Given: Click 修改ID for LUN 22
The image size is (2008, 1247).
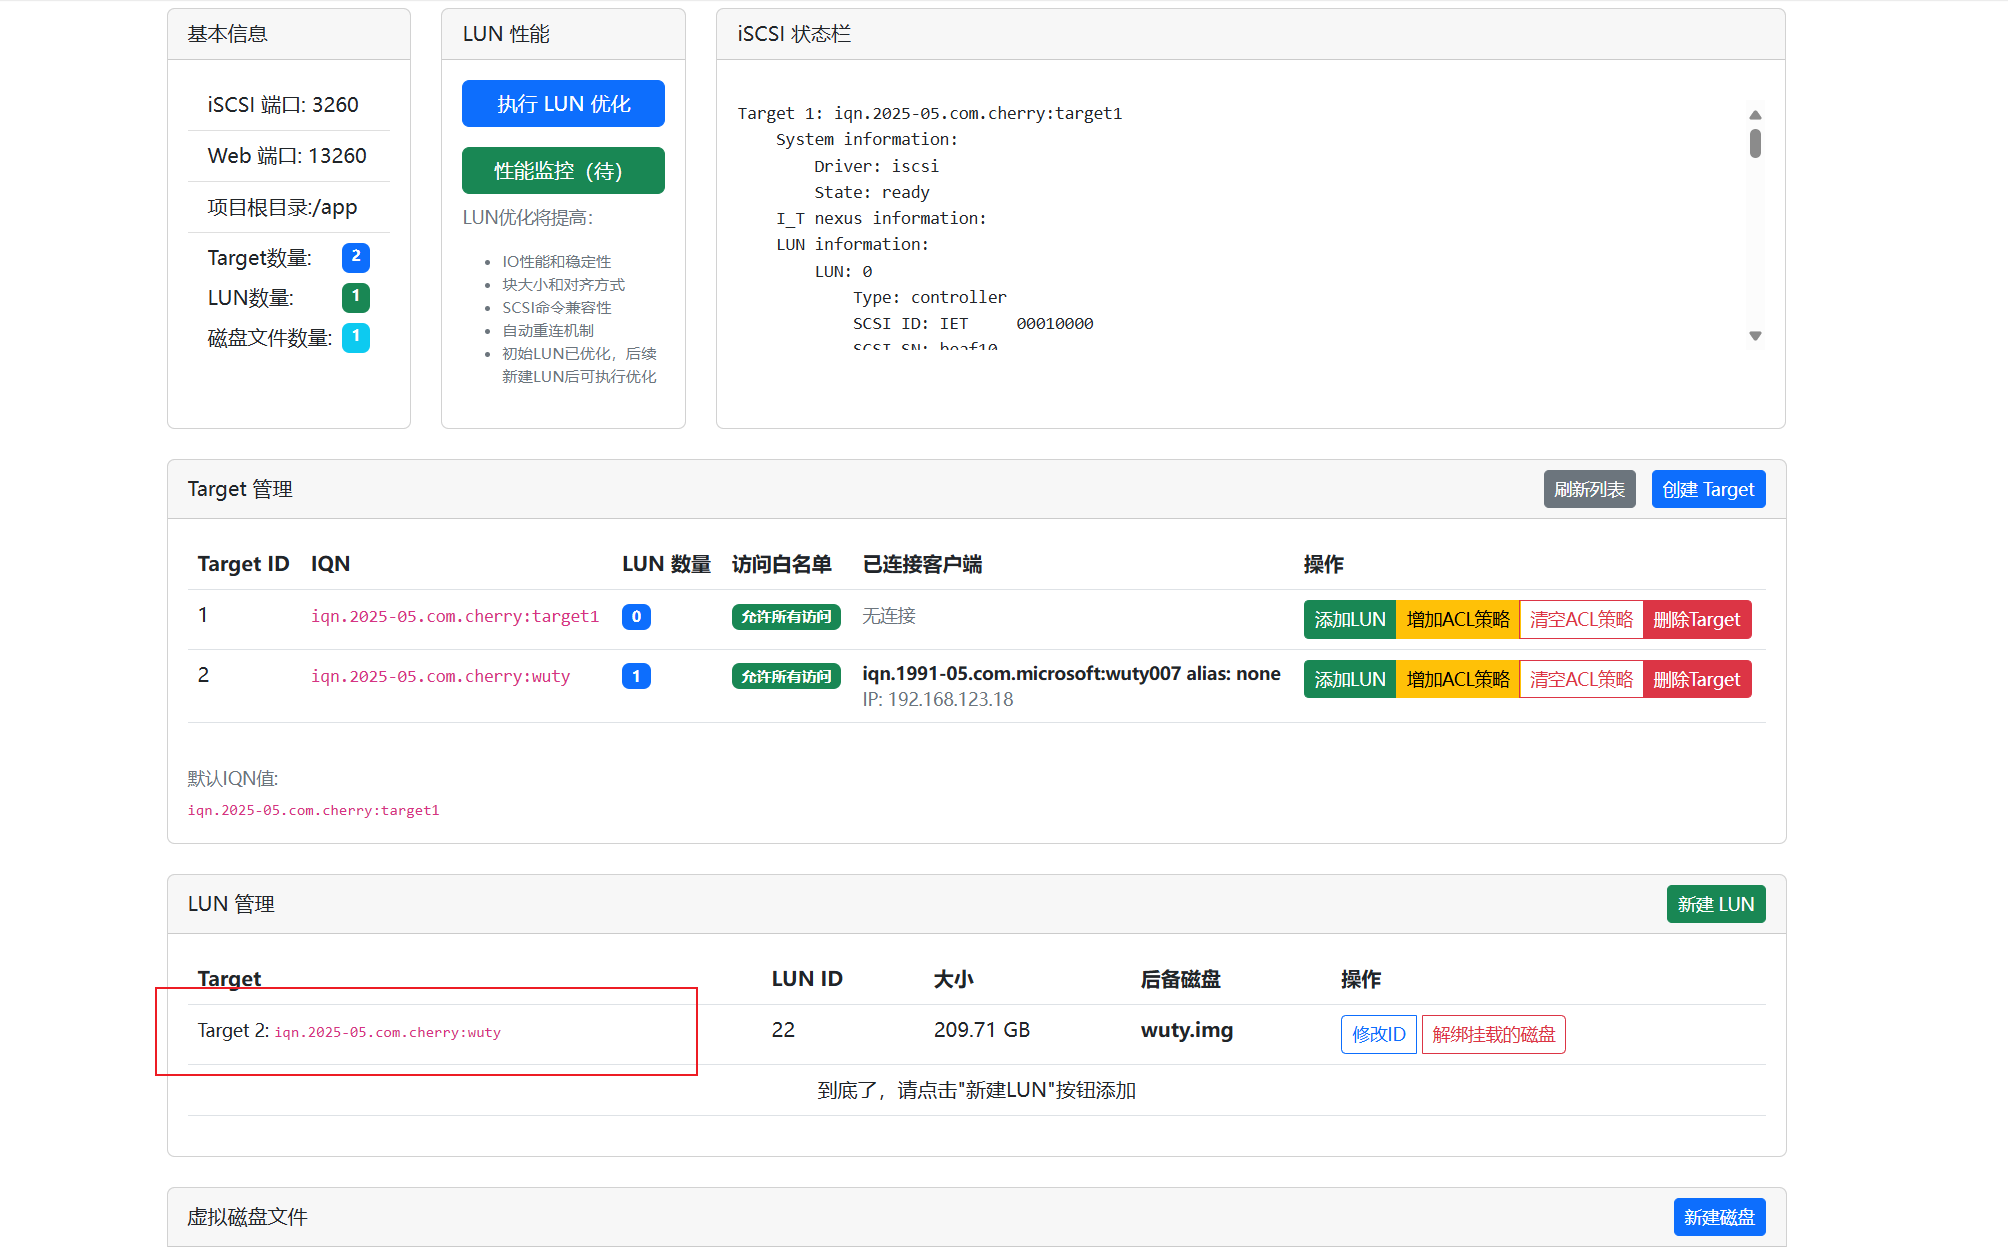Looking at the screenshot, I should (1378, 1034).
